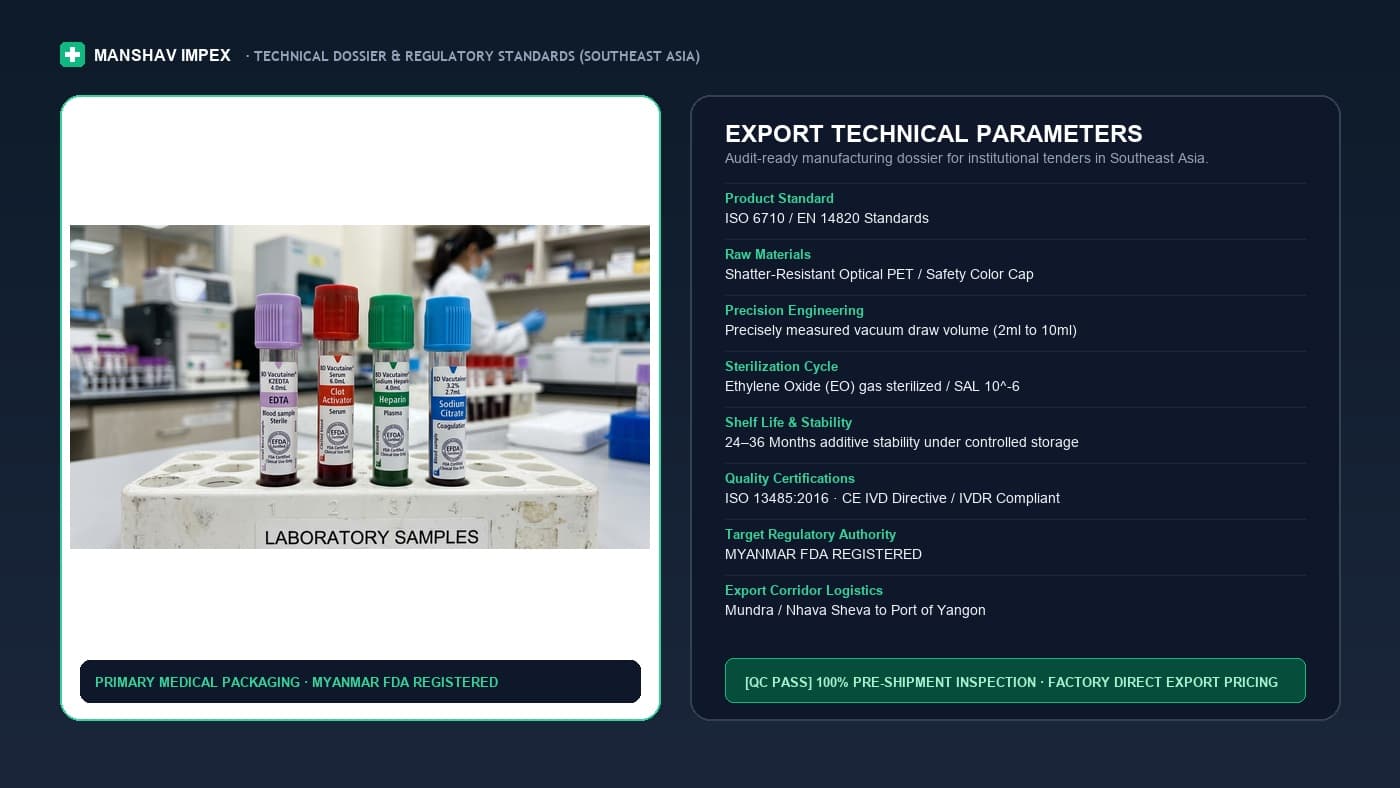Viewport: 1400px width, 788px height.
Task: Click the laboratory samples product photo
Action: coord(360,387)
